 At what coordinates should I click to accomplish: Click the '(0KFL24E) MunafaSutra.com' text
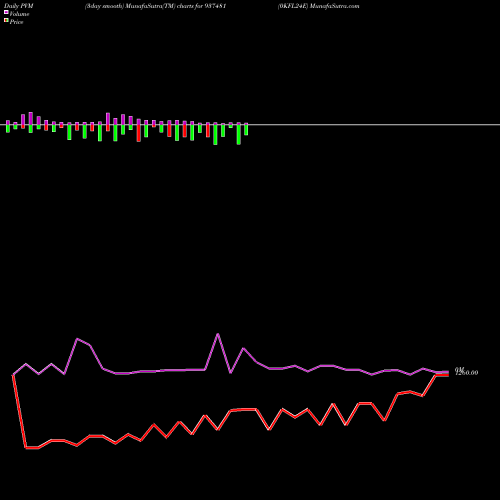click(x=318, y=6)
